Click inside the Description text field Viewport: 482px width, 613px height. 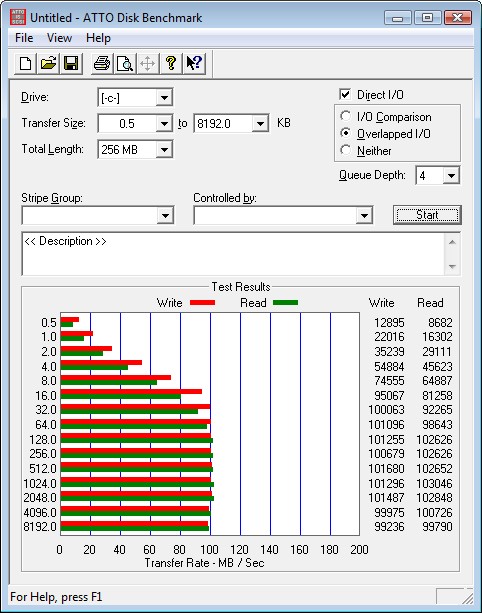coord(233,254)
